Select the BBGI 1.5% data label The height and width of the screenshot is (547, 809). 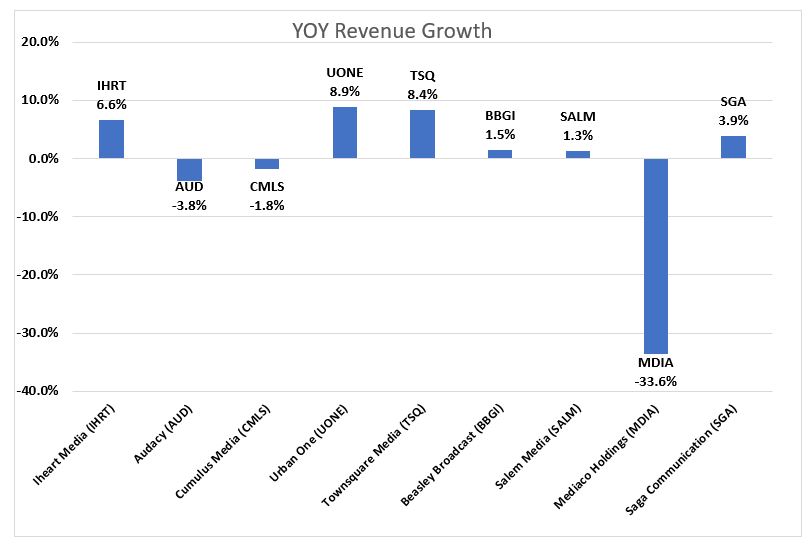pyautogui.click(x=500, y=125)
